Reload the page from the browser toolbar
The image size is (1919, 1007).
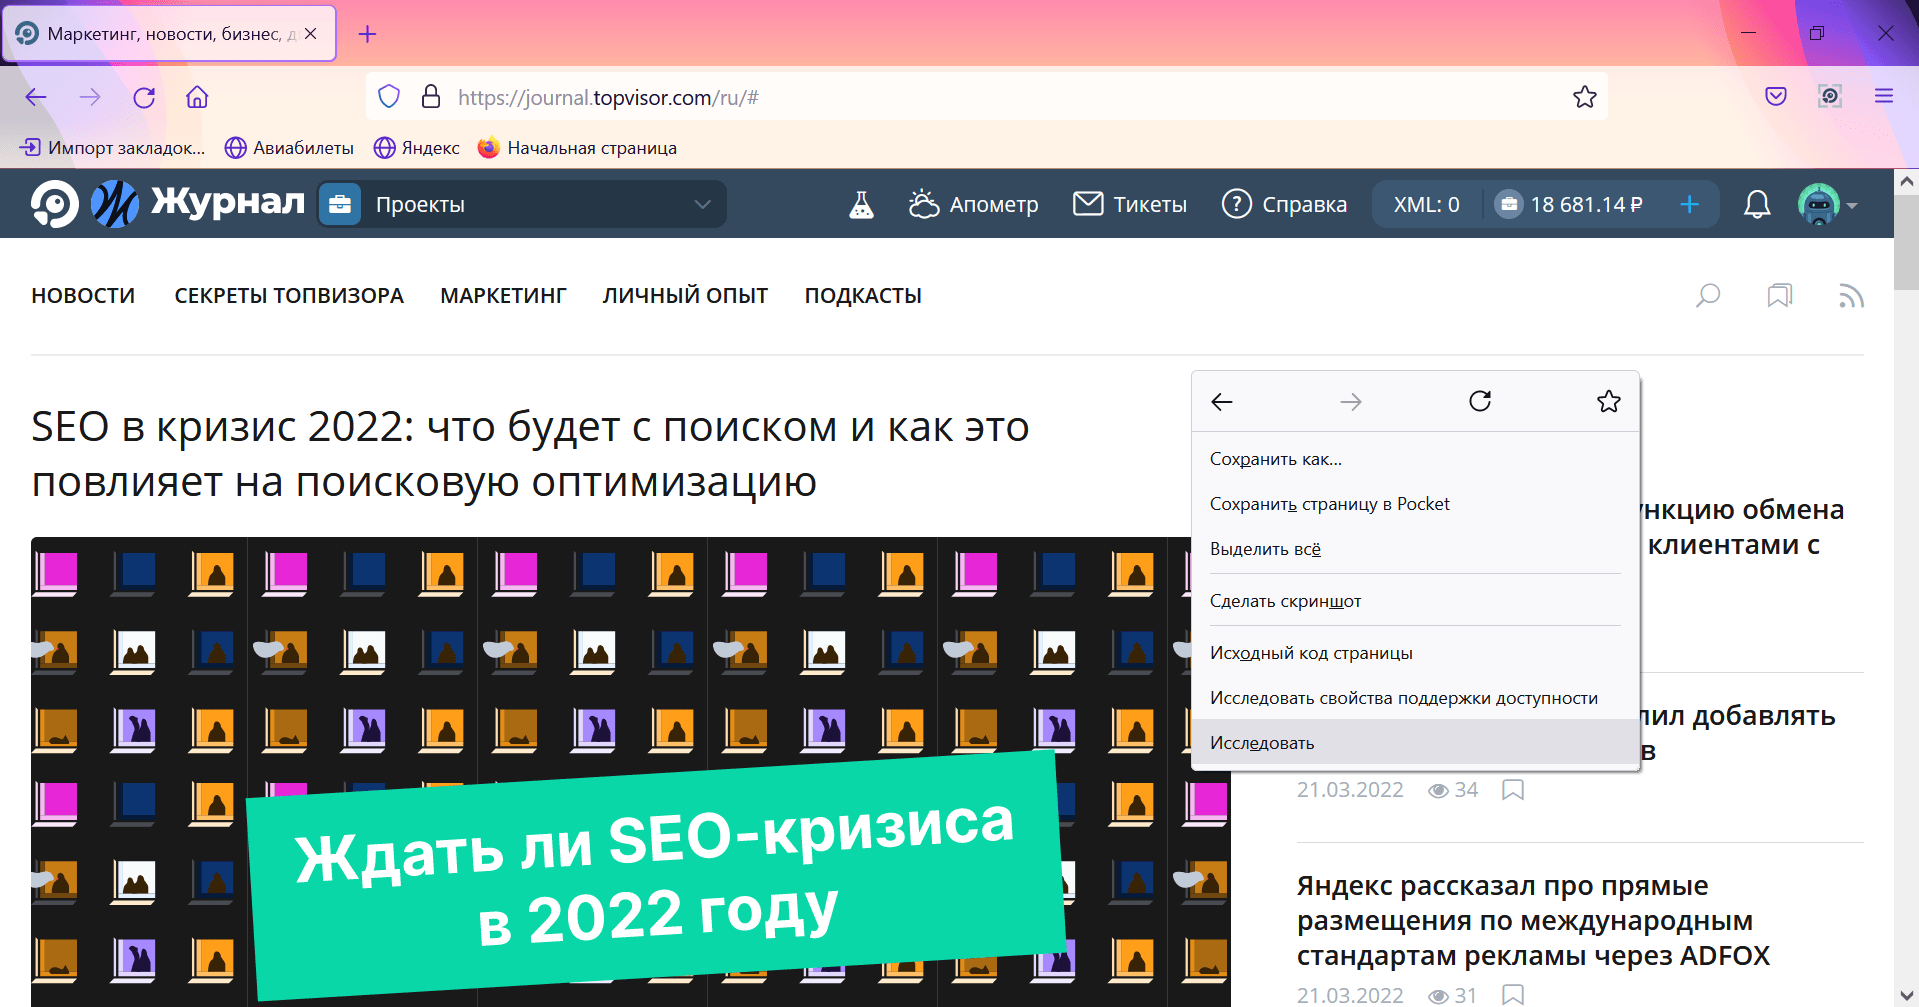(x=144, y=97)
